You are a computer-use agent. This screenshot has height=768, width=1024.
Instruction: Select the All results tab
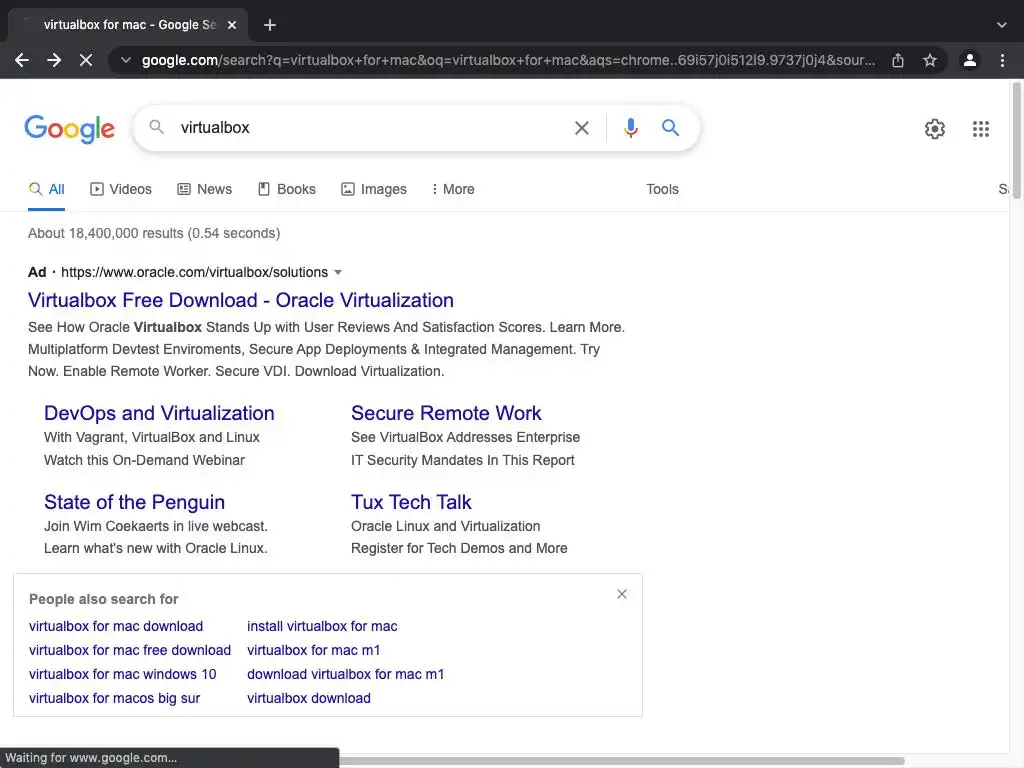click(46, 189)
